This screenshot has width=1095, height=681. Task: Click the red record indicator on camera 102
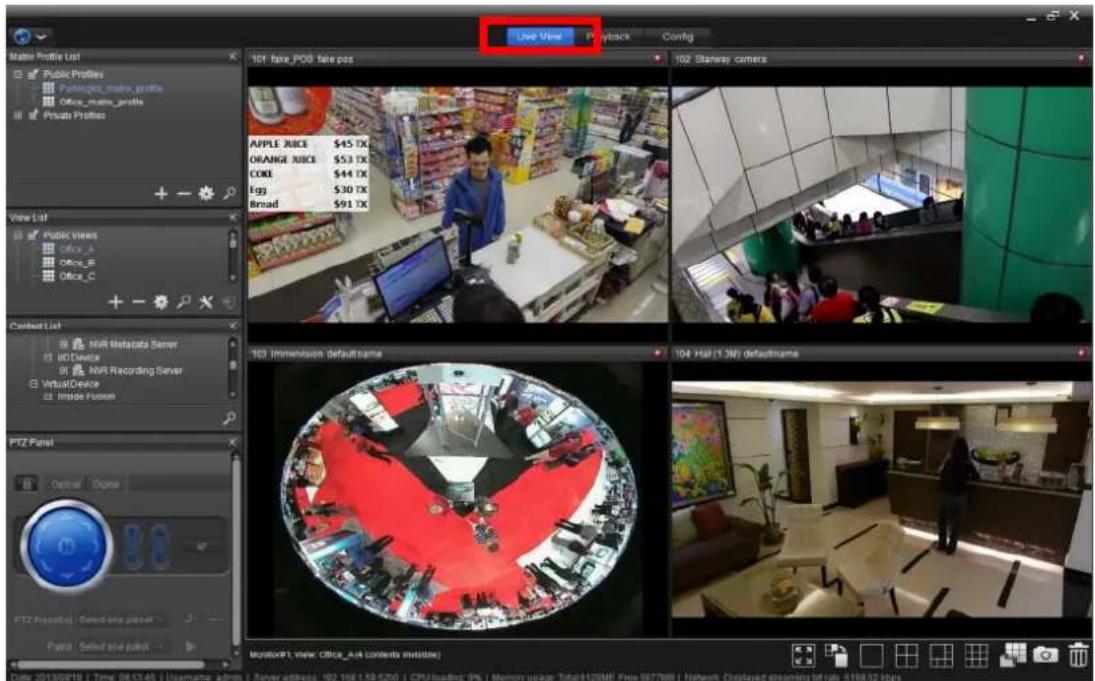click(1081, 59)
